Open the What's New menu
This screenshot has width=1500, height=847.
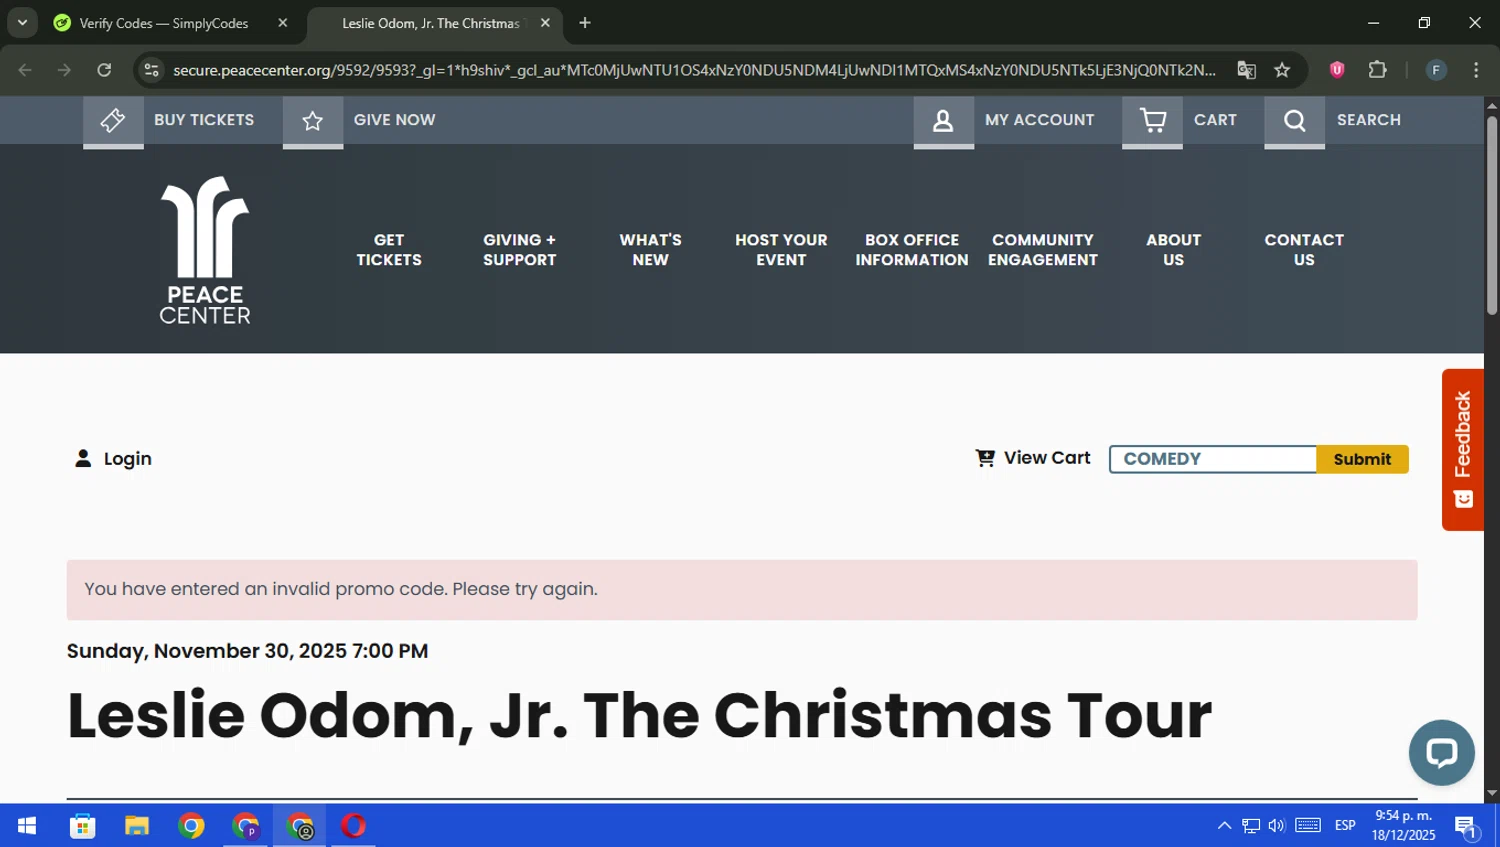pyautogui.click(x=650, y=250)
